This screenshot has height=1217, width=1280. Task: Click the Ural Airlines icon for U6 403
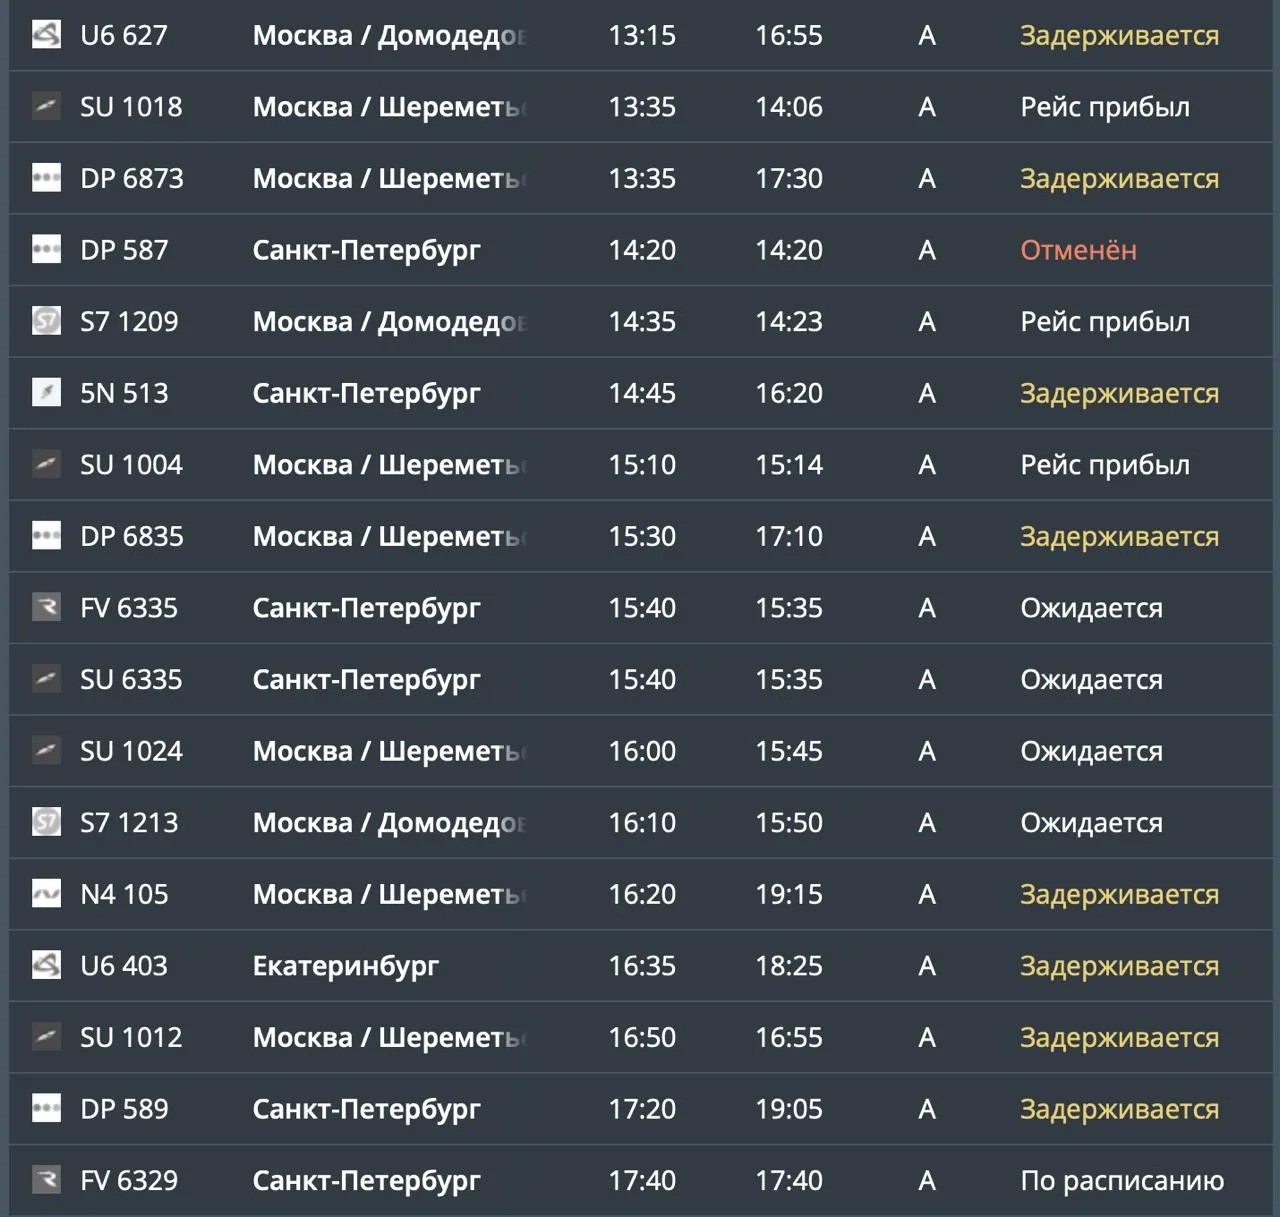(46, 965)
